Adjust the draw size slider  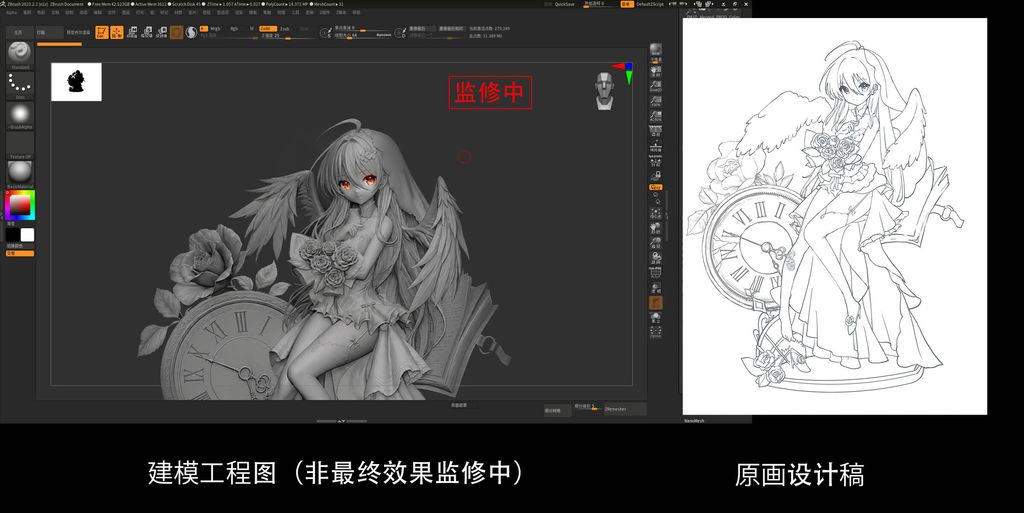pyautogui.click(x=353, y=36)
